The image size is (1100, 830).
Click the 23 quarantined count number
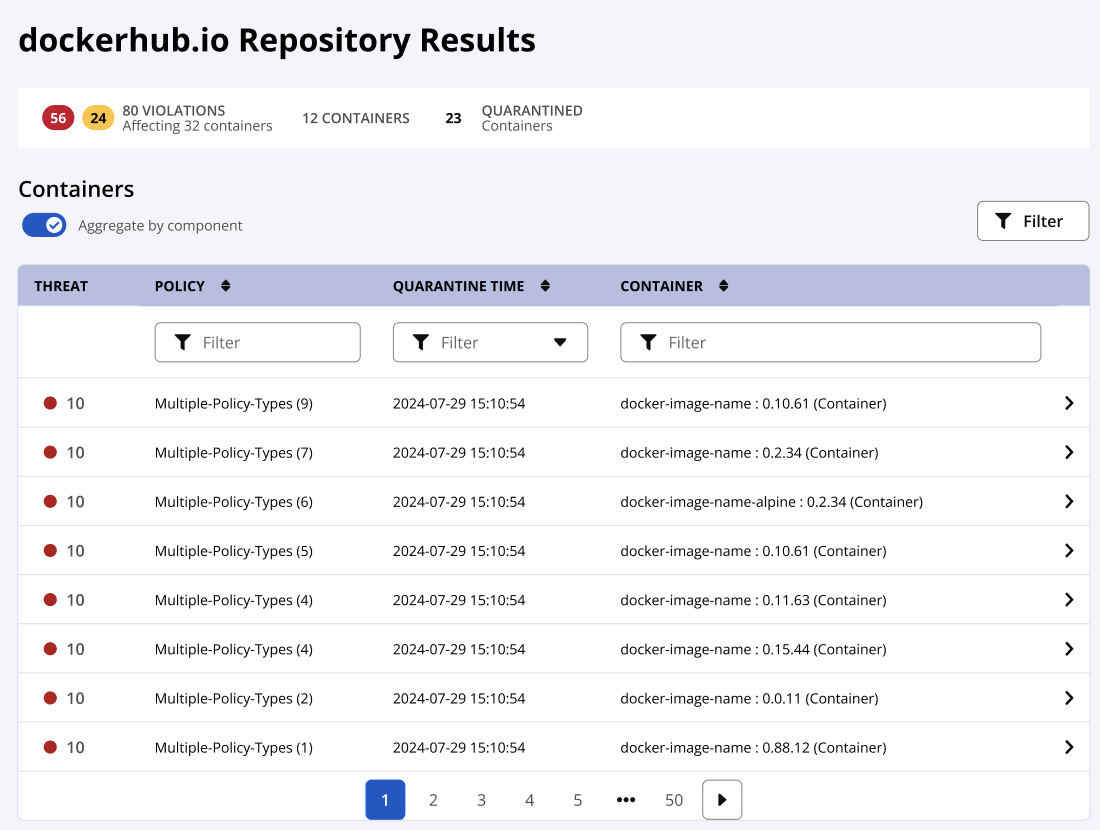pos(453,118)
